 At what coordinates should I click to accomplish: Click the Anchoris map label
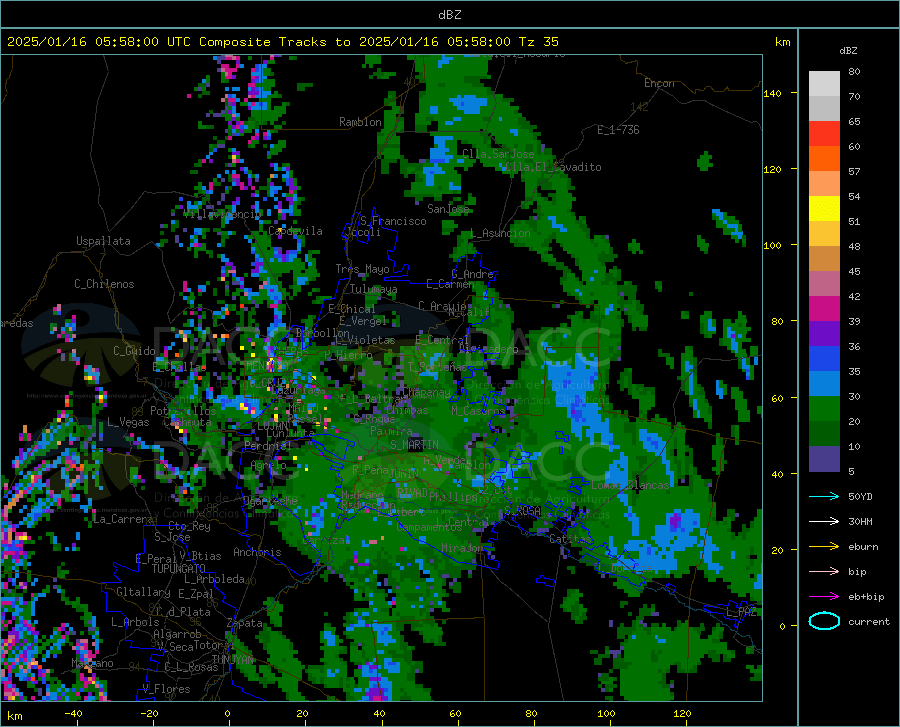coord(257,552)
